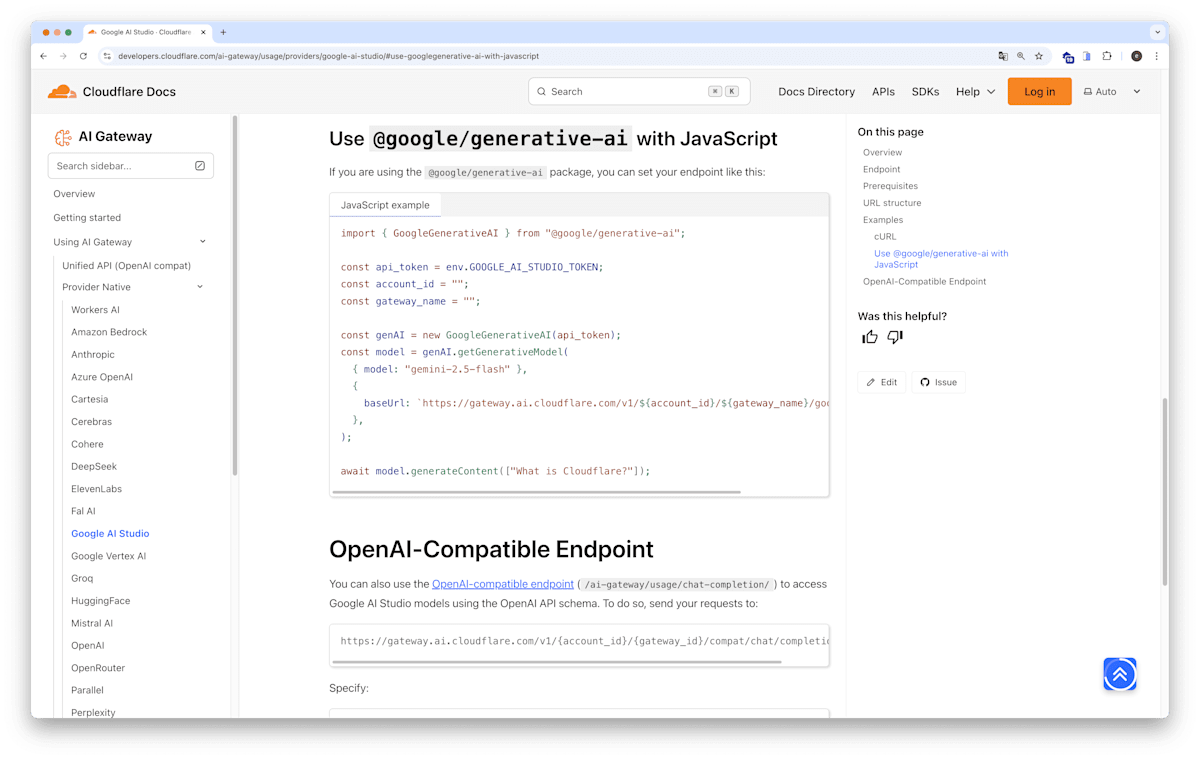This screenshot has width=1200, height=759.
Task: Give thumbs up feedback
Action: coord(870,337)
